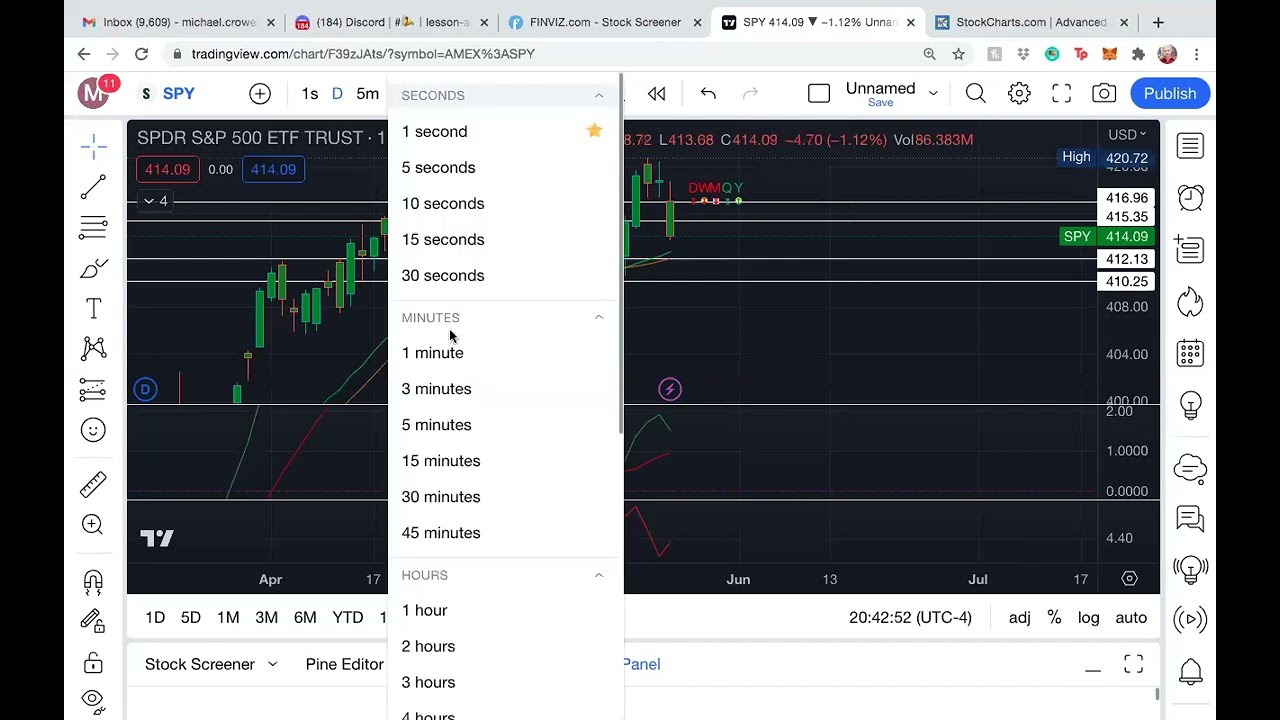Open the USD currency dropdown
Viewport: 1280px width, 720px height.
click(1128, 134)
